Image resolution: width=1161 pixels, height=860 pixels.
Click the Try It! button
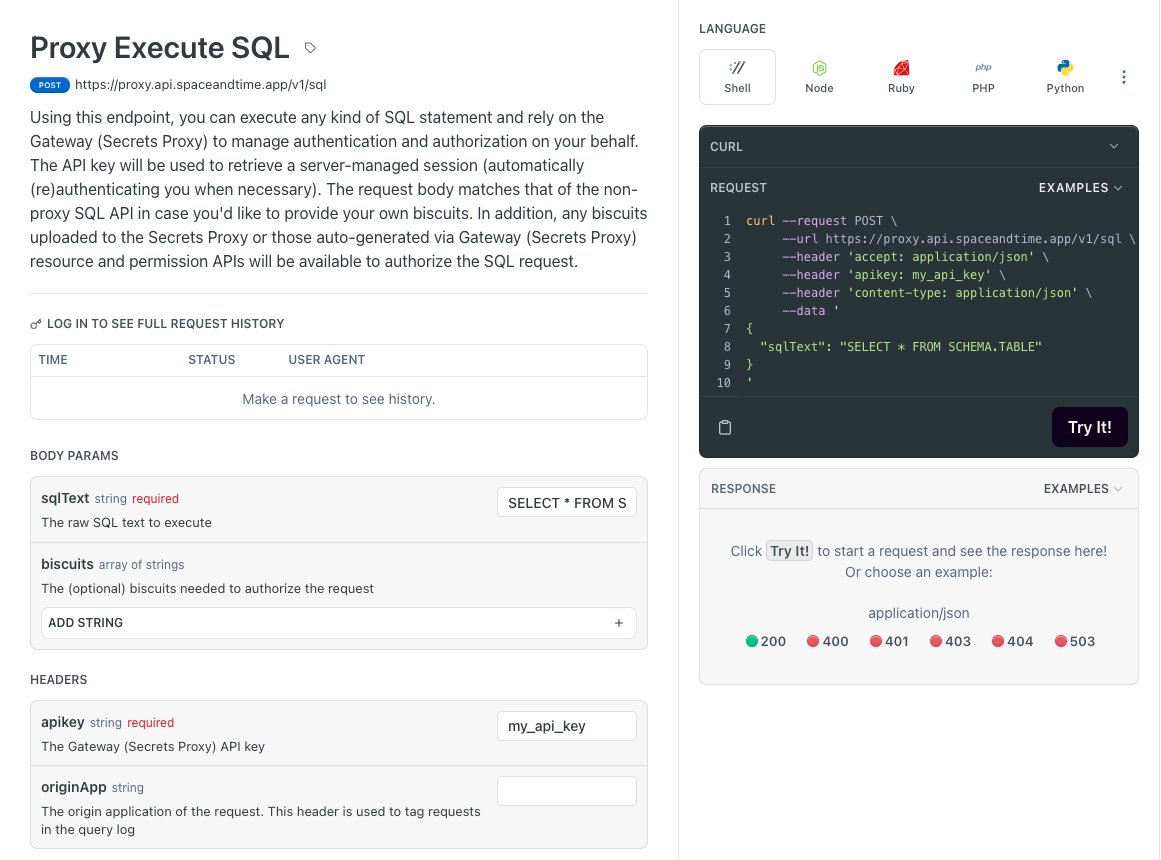[1089, 427]
